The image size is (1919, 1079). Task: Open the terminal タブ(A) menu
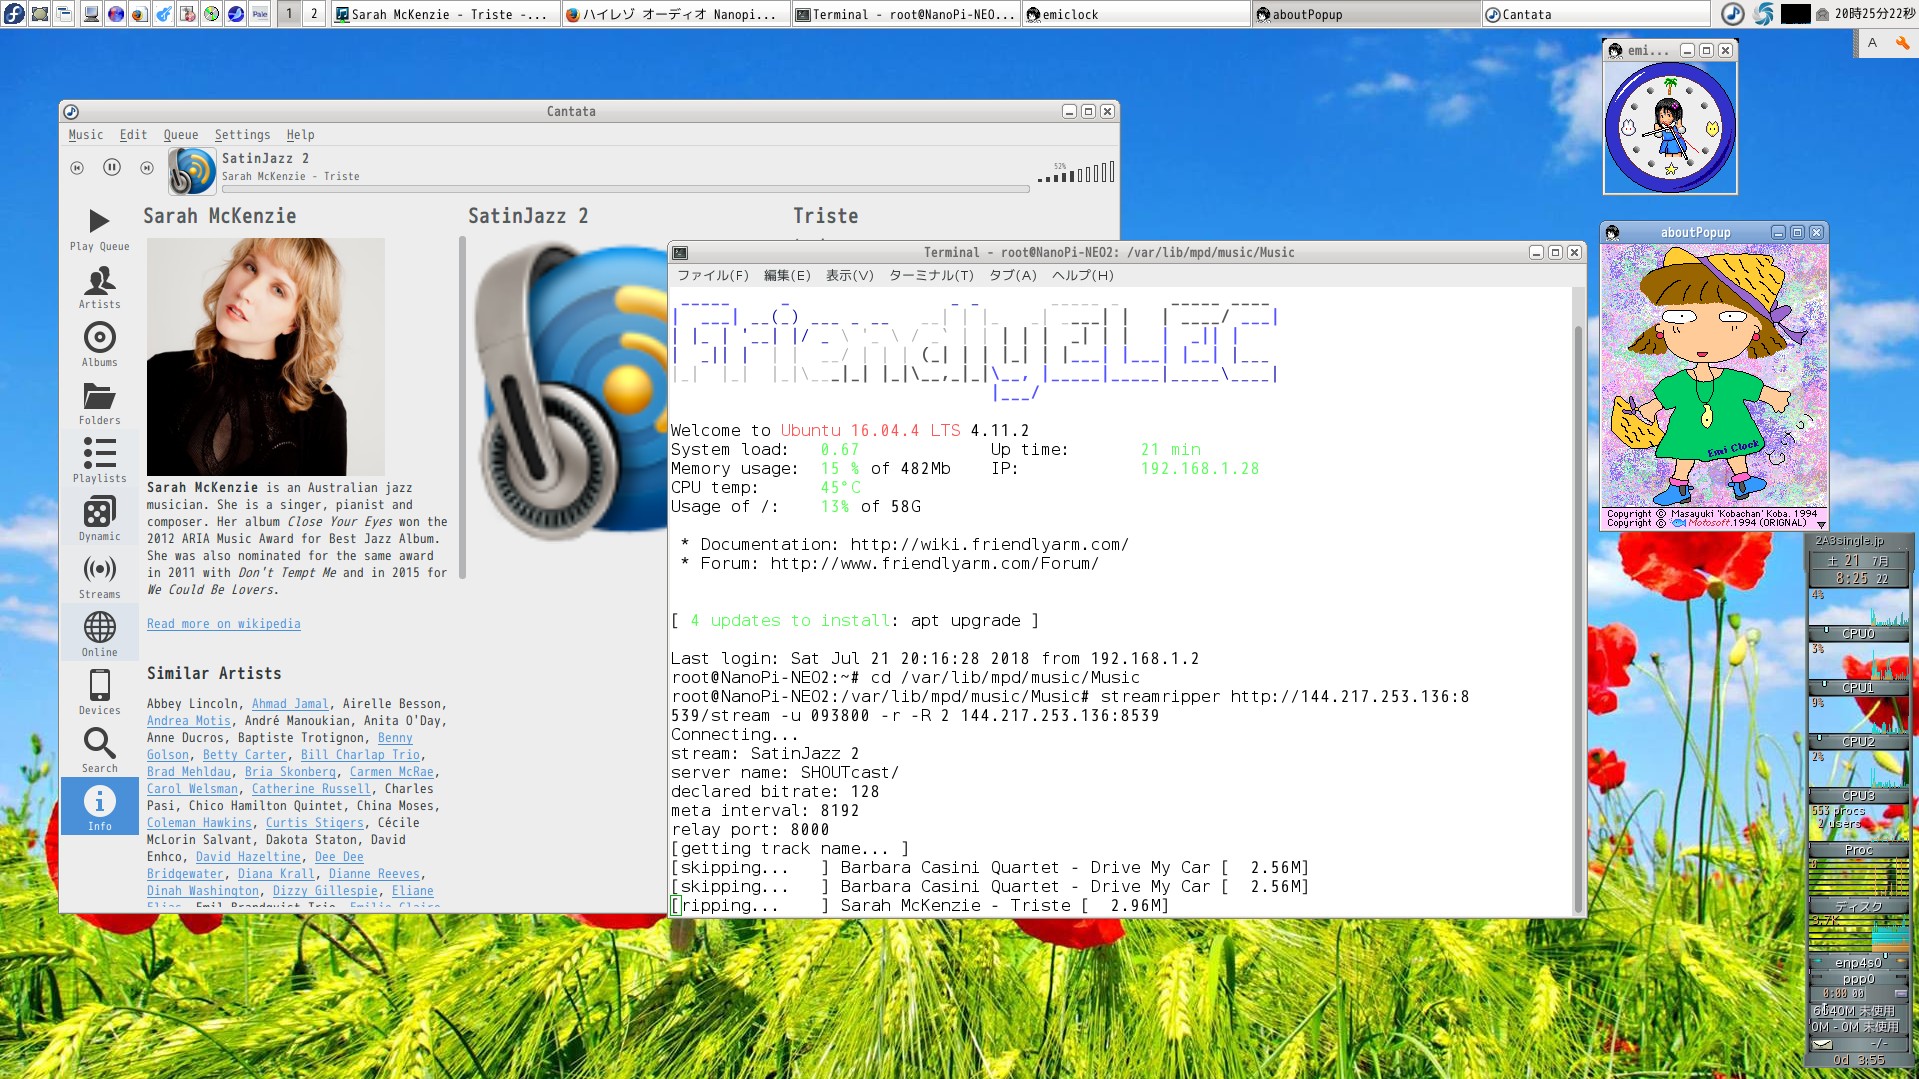pyautogui.click(x=1012, y=276)
